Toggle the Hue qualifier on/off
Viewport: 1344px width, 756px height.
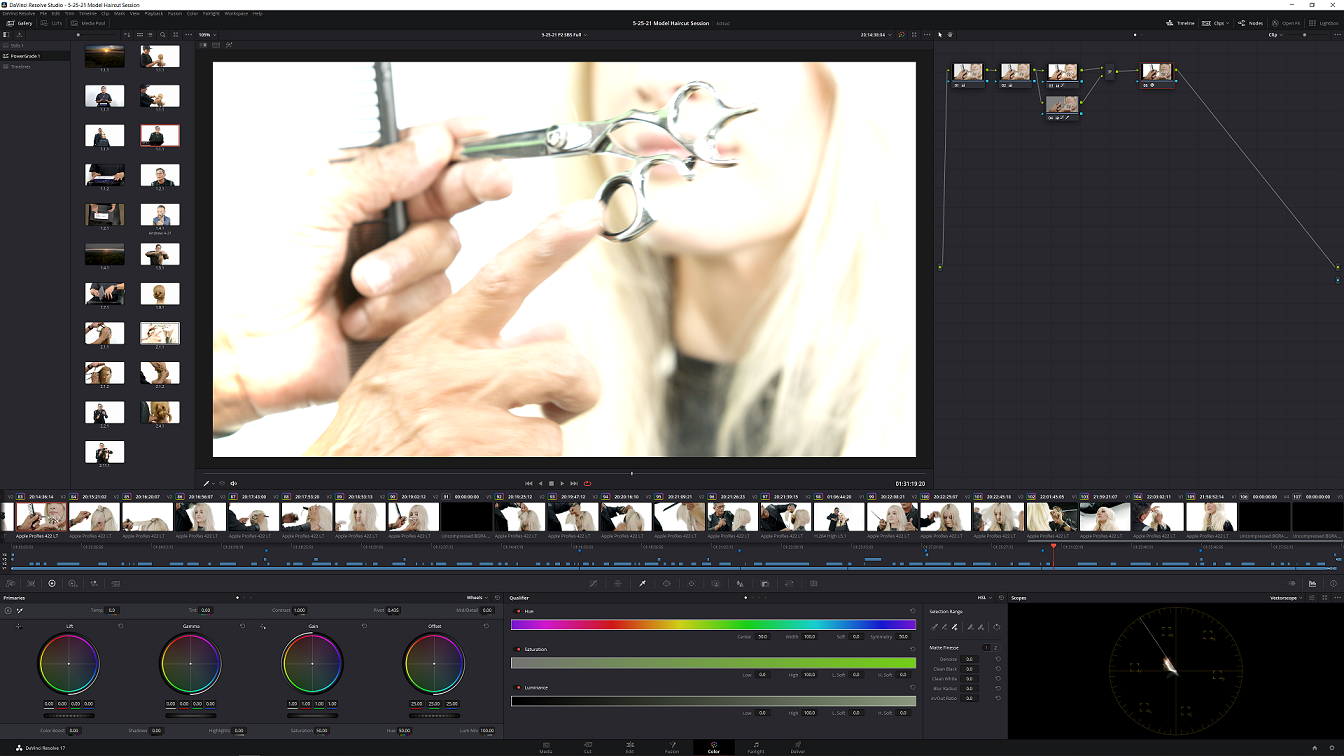coord(517,611)
